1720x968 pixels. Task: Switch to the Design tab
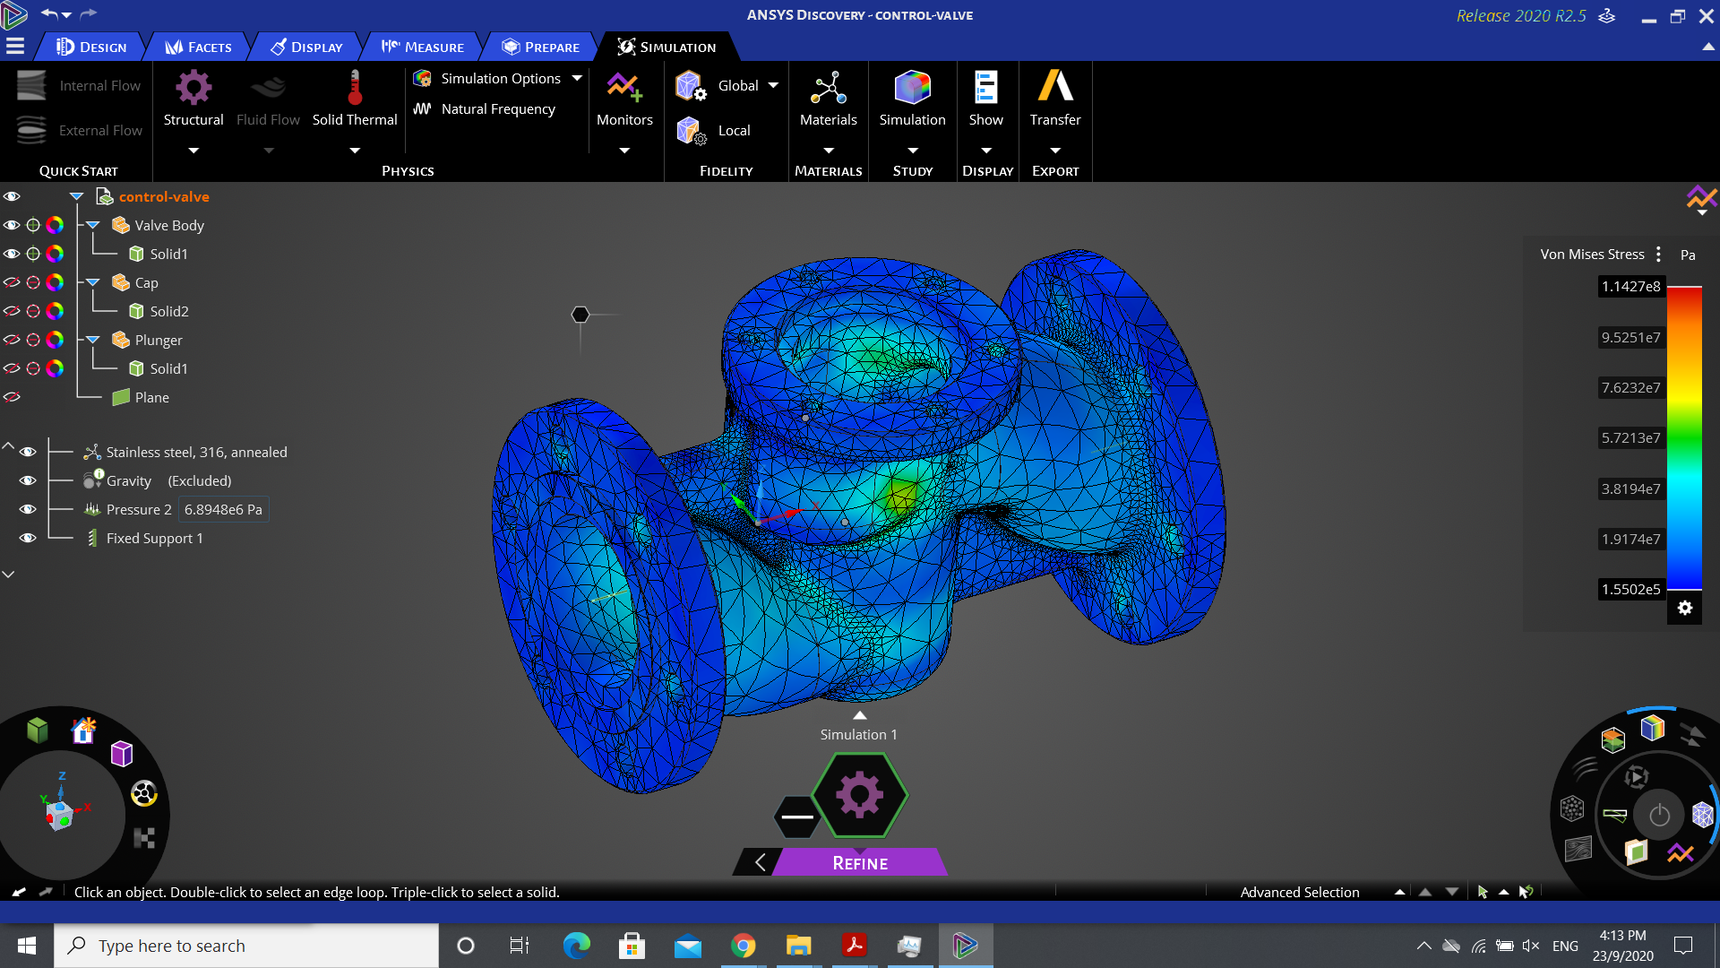[x=92, y=47]
